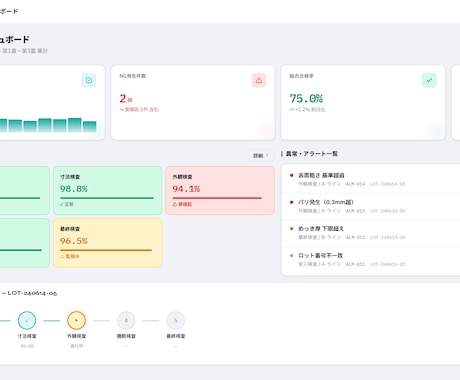Select the red 94.1% inspection card

pos(220,191)
